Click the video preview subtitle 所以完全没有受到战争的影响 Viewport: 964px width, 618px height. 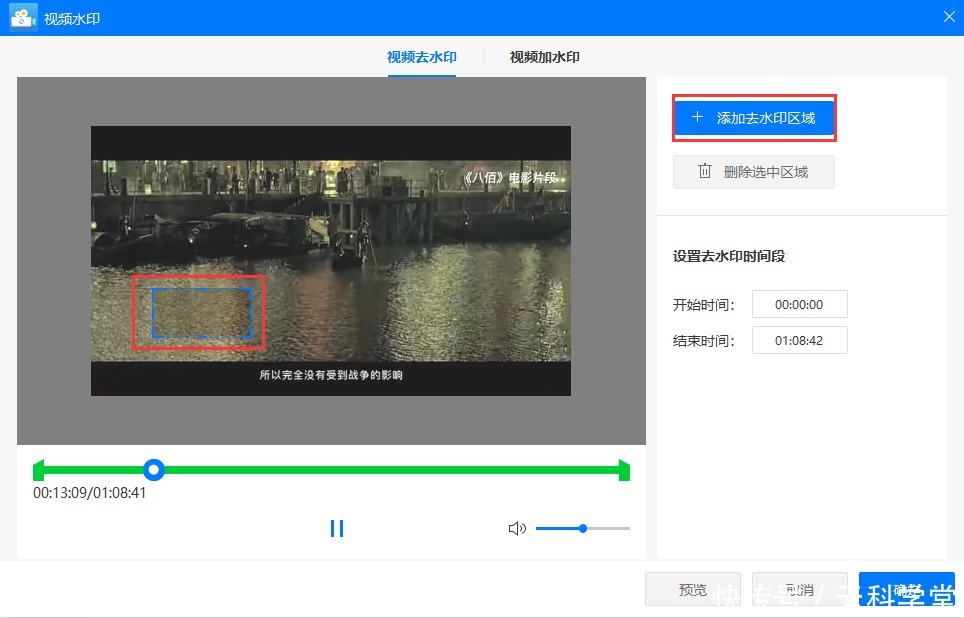pos(331,375)
